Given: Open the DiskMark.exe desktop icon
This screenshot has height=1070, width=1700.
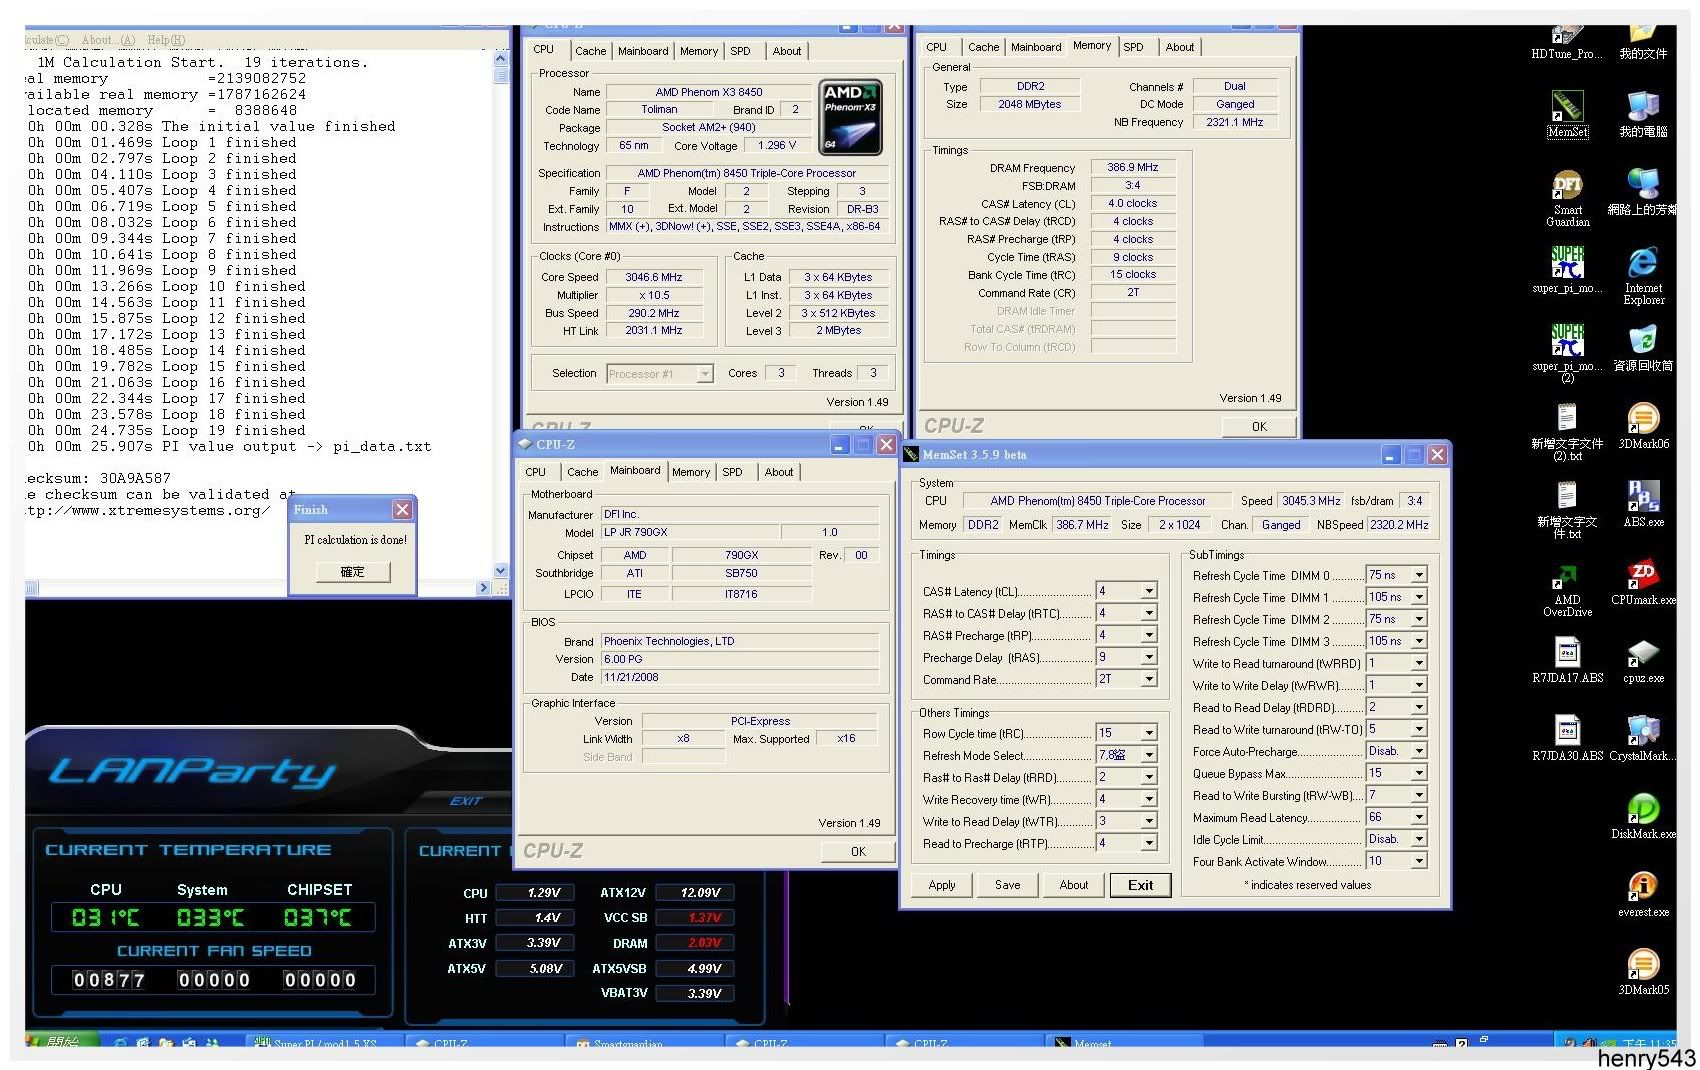Looking at the screenshot, I should [x=1643, y=815].
